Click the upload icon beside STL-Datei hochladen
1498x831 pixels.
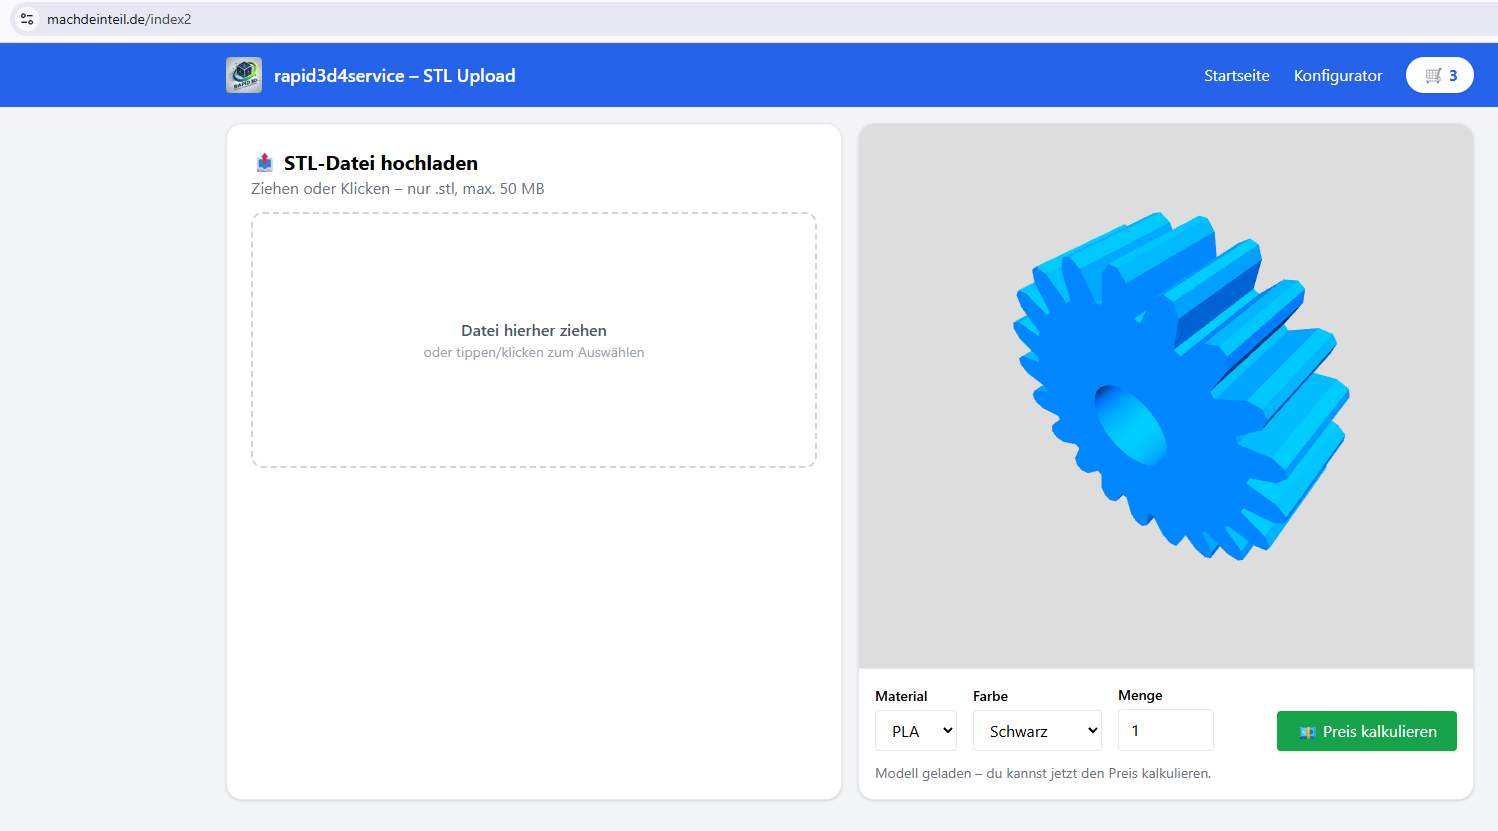(264, 163)
